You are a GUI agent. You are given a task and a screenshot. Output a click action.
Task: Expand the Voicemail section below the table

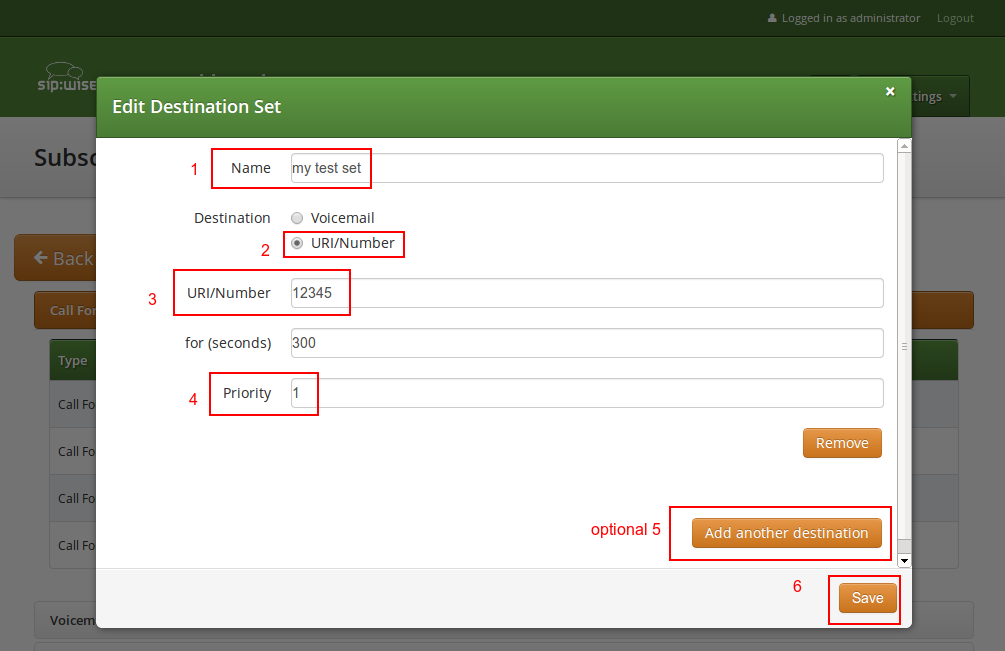[66, 620]
